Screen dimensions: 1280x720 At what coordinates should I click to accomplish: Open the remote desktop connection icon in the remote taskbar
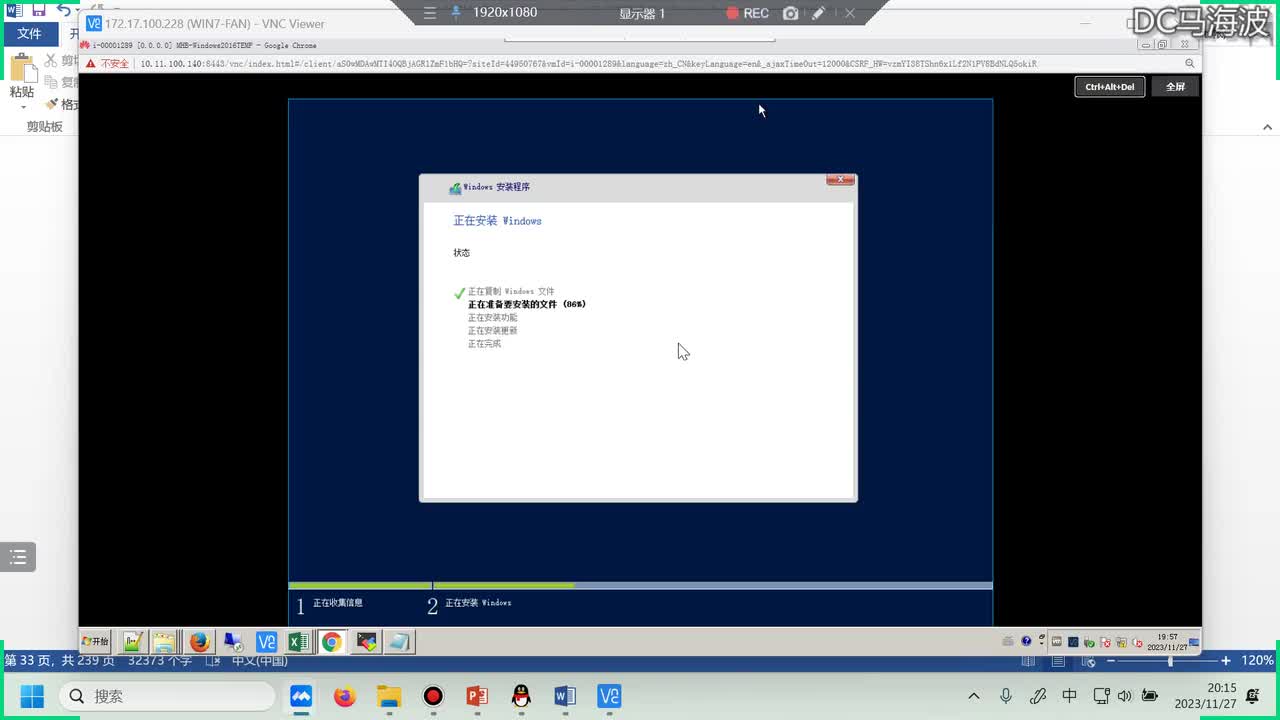pyautogui.click(x=232, y=642)
